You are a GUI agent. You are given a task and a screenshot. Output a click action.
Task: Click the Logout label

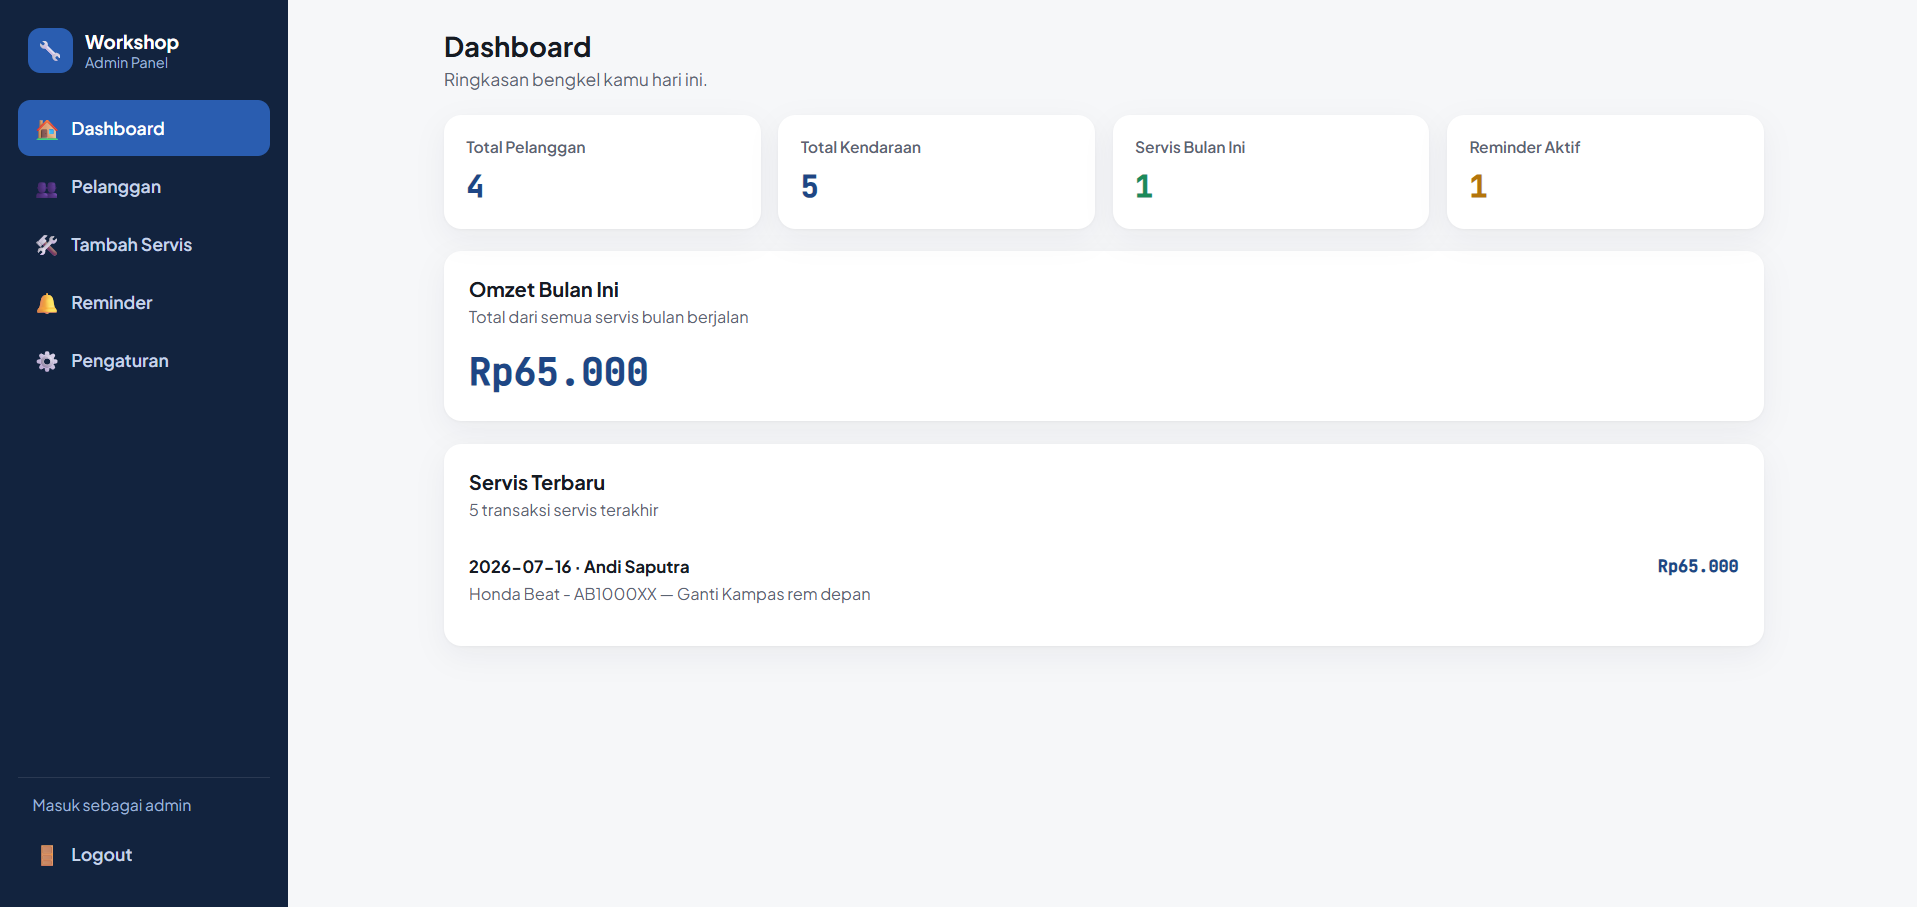[x=101, y=855]
